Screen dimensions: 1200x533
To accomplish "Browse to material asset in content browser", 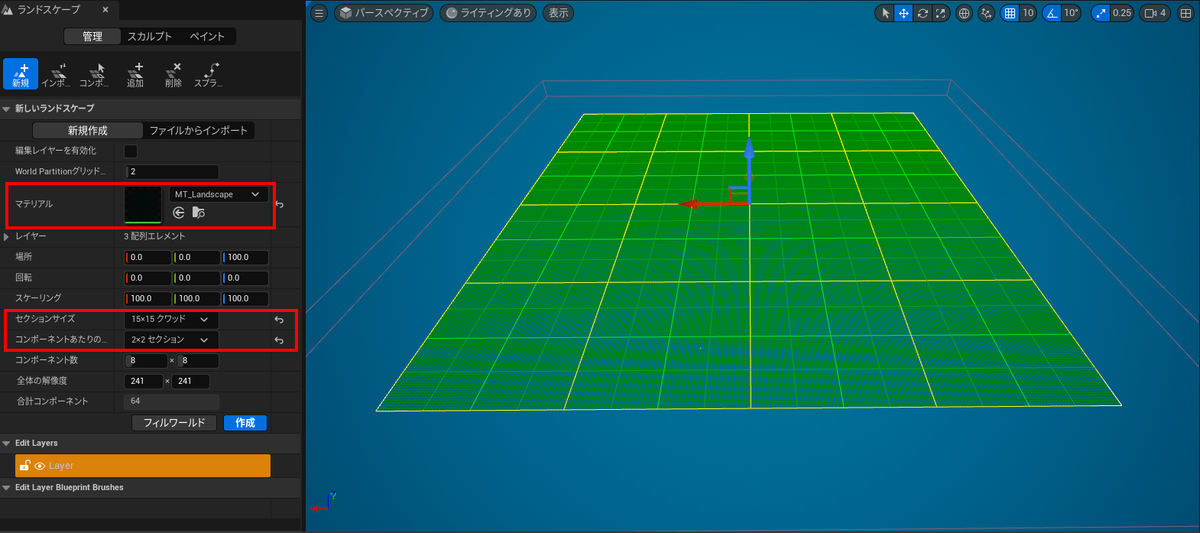I will coord(198,212).
